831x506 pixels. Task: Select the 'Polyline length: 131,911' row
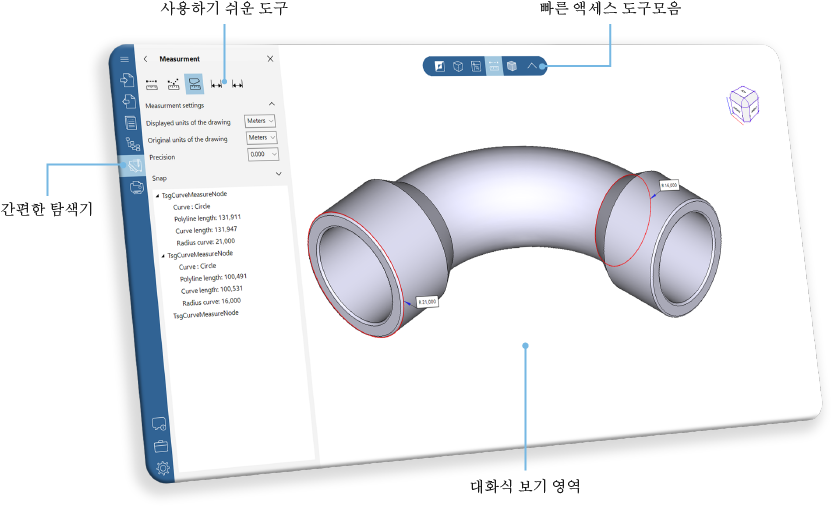click(x=207, y=218)
